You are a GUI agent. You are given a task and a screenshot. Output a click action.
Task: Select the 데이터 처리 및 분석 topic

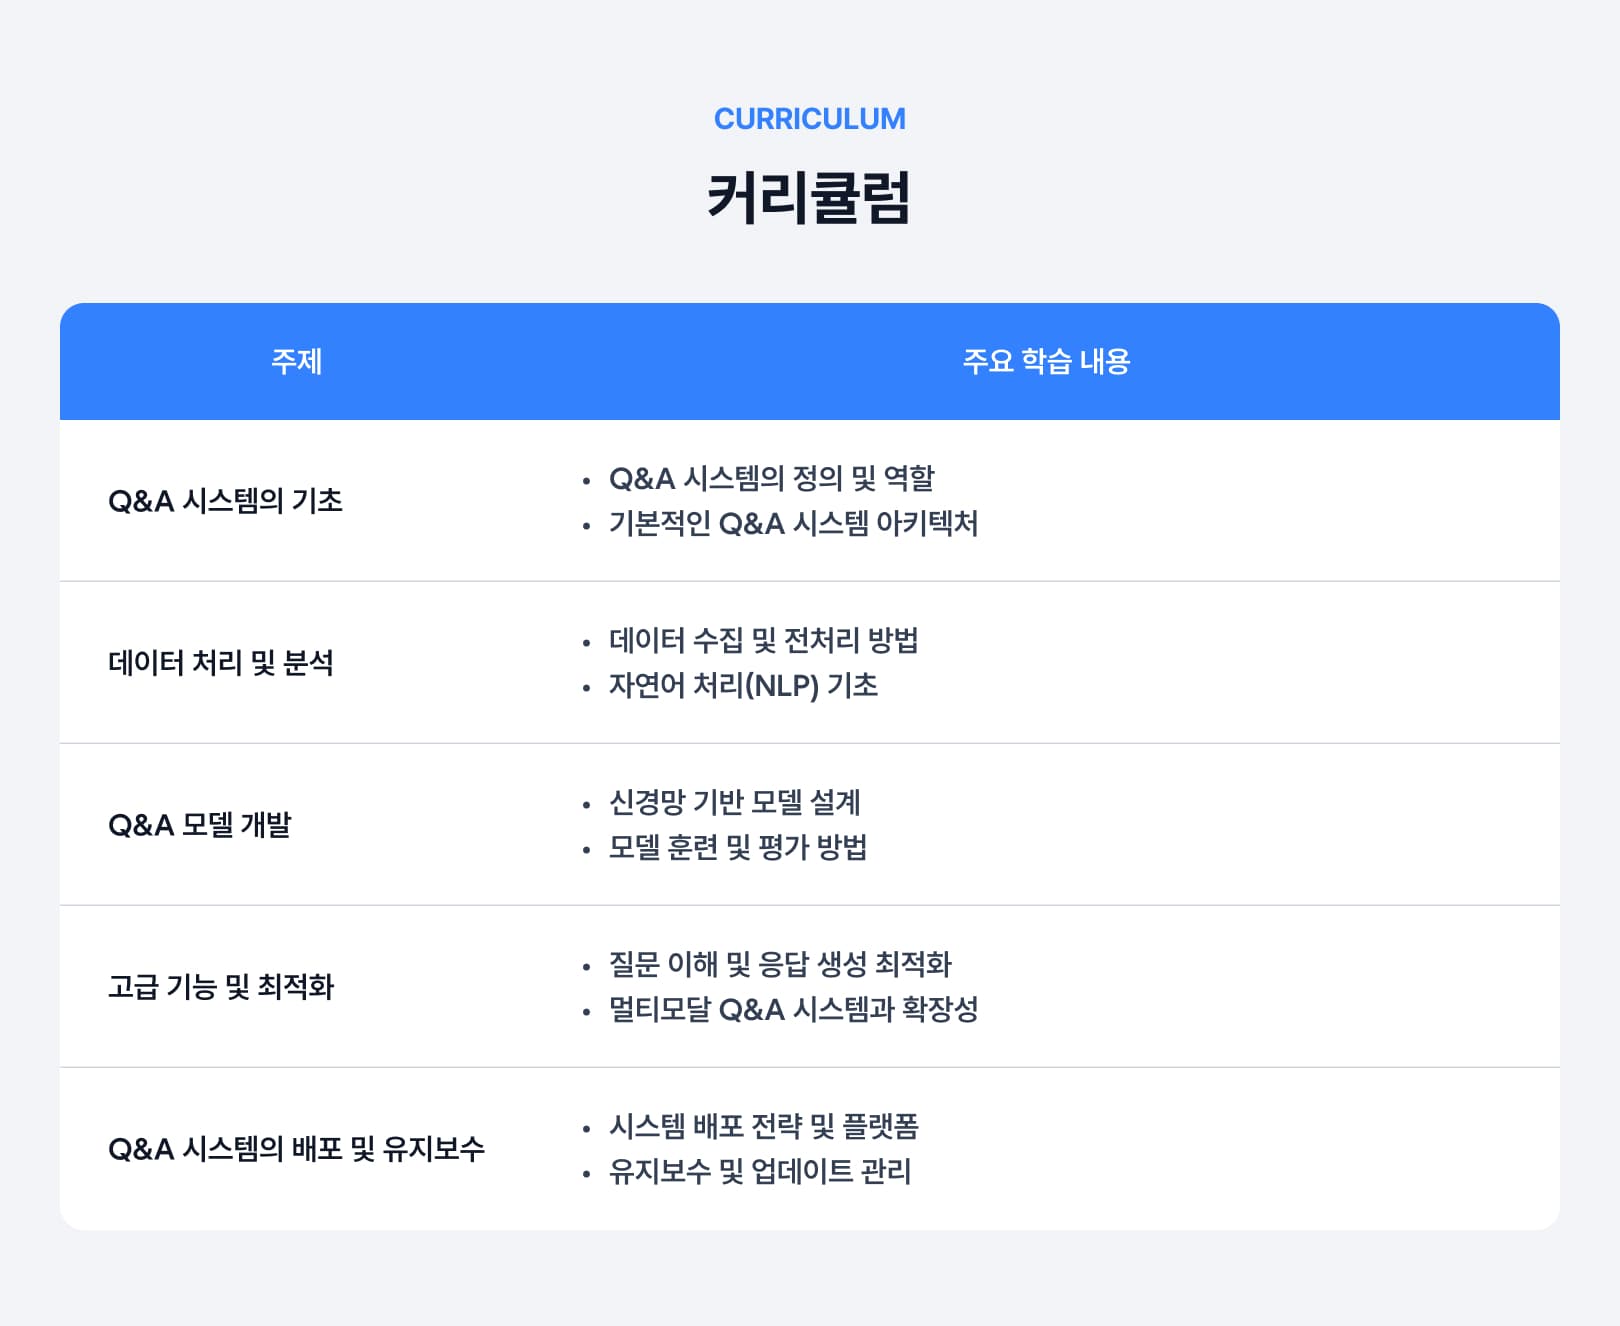point(221,662)
